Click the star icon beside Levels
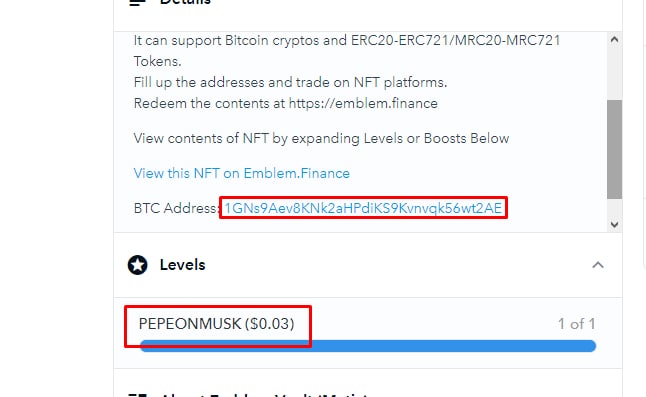 click(x=138, y=265)
